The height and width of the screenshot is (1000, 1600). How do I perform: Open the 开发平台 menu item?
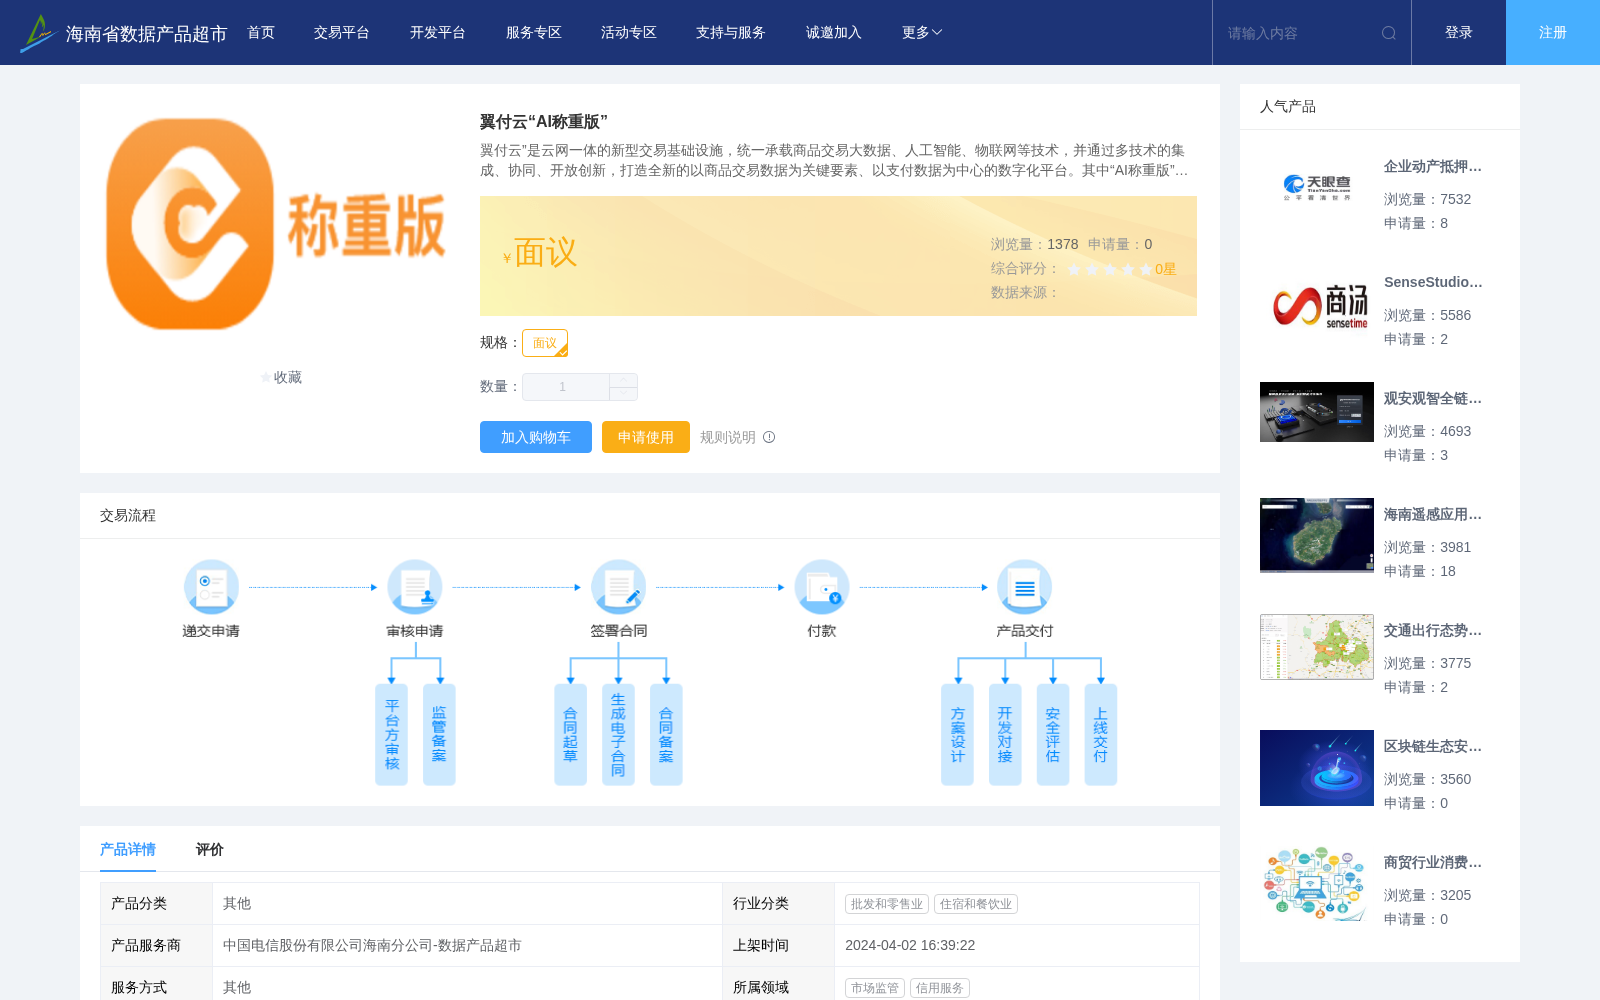click(x=438, y=33)
